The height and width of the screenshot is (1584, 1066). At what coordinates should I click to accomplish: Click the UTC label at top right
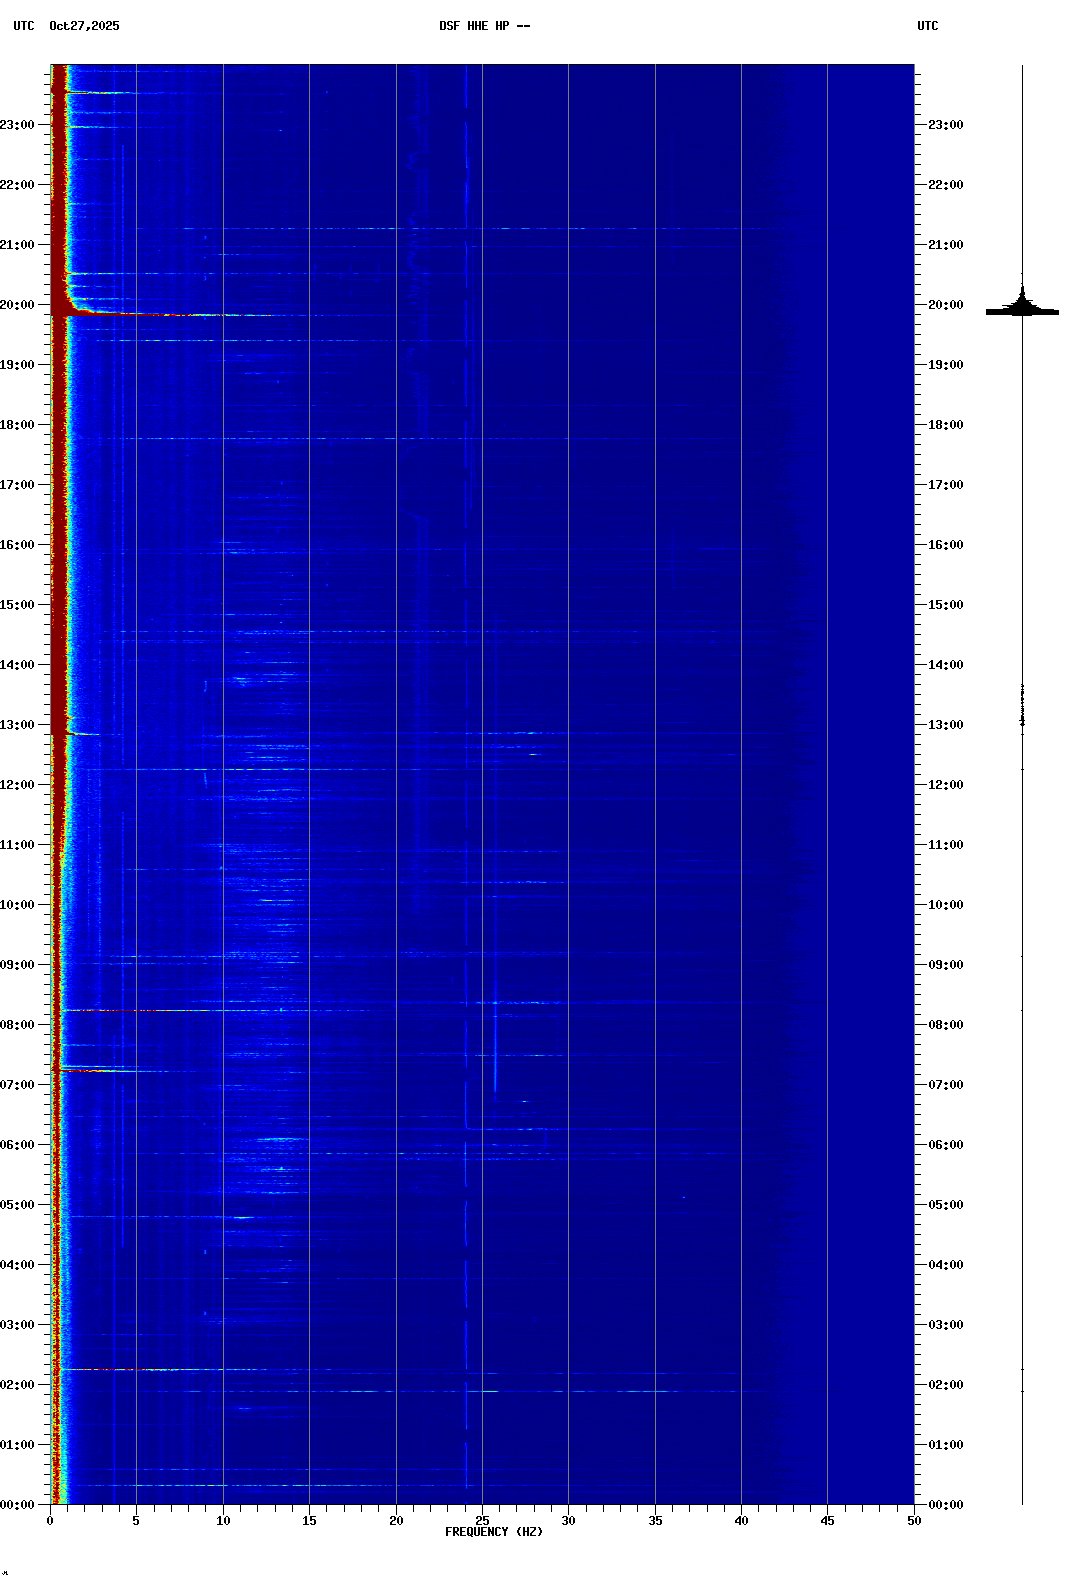click(927, 26)
